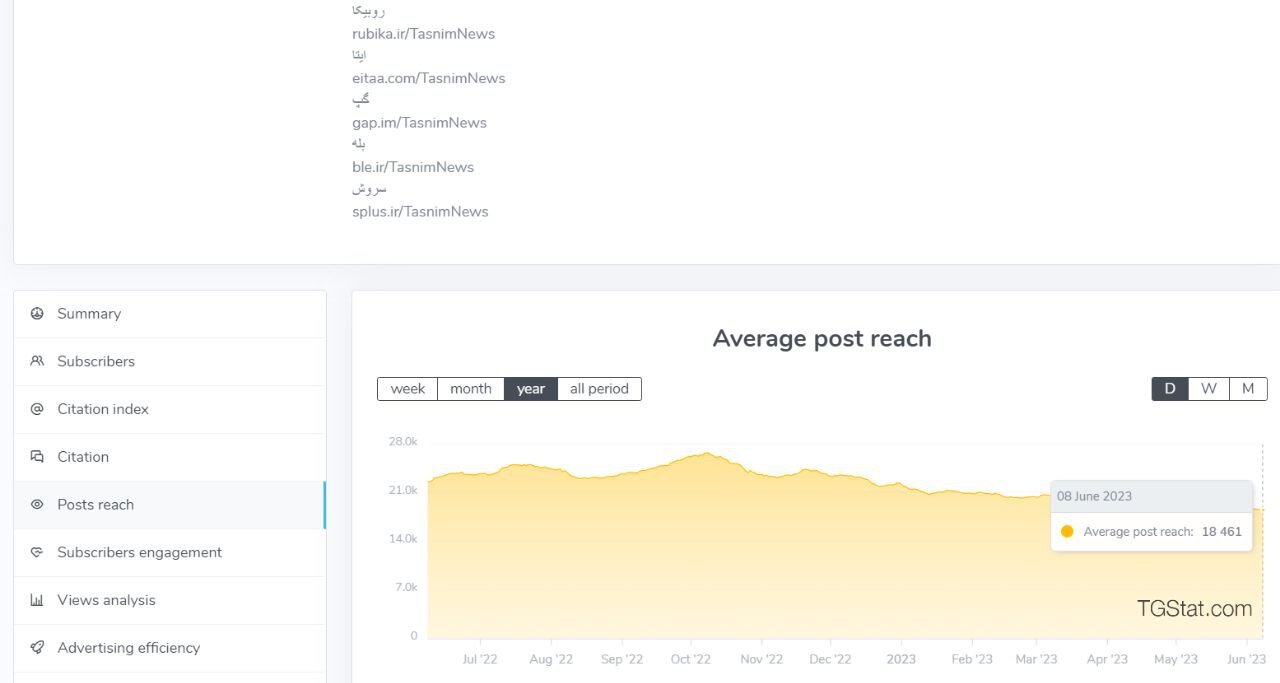1280x683 pixels.
Task: Open the rubika.ir/TasnimNews link
Action: tap(423, 34)
